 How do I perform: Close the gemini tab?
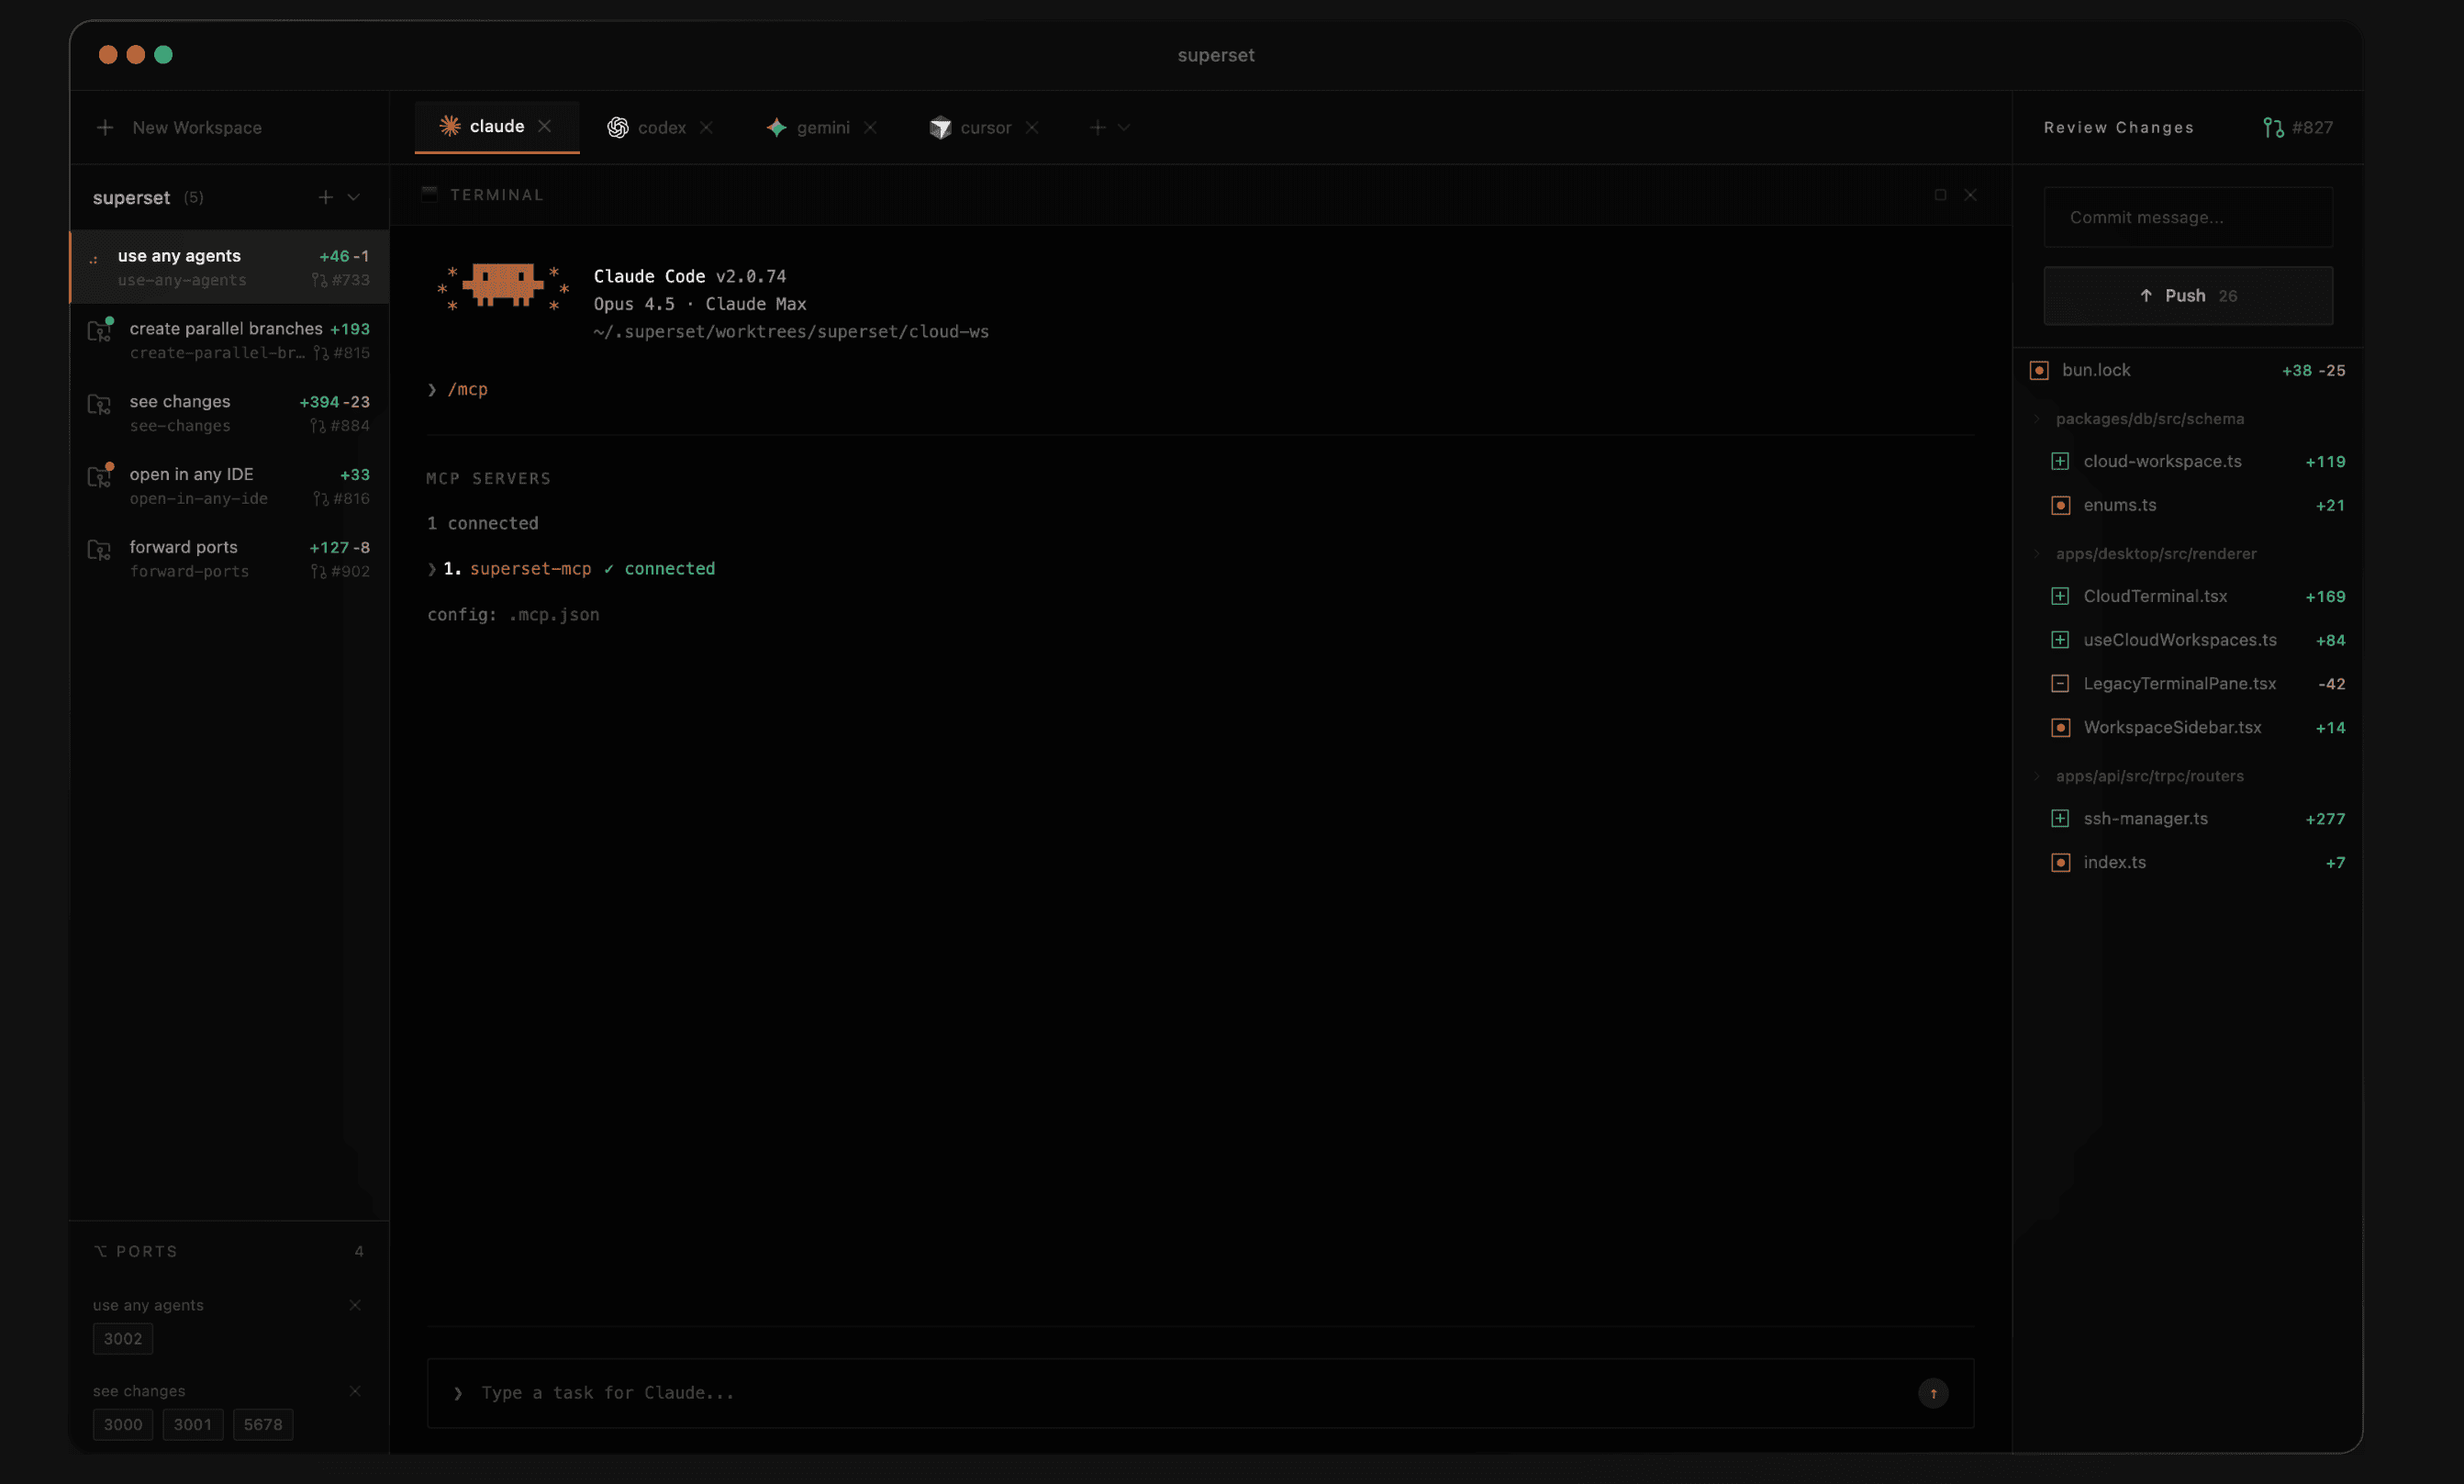(870, 128)
